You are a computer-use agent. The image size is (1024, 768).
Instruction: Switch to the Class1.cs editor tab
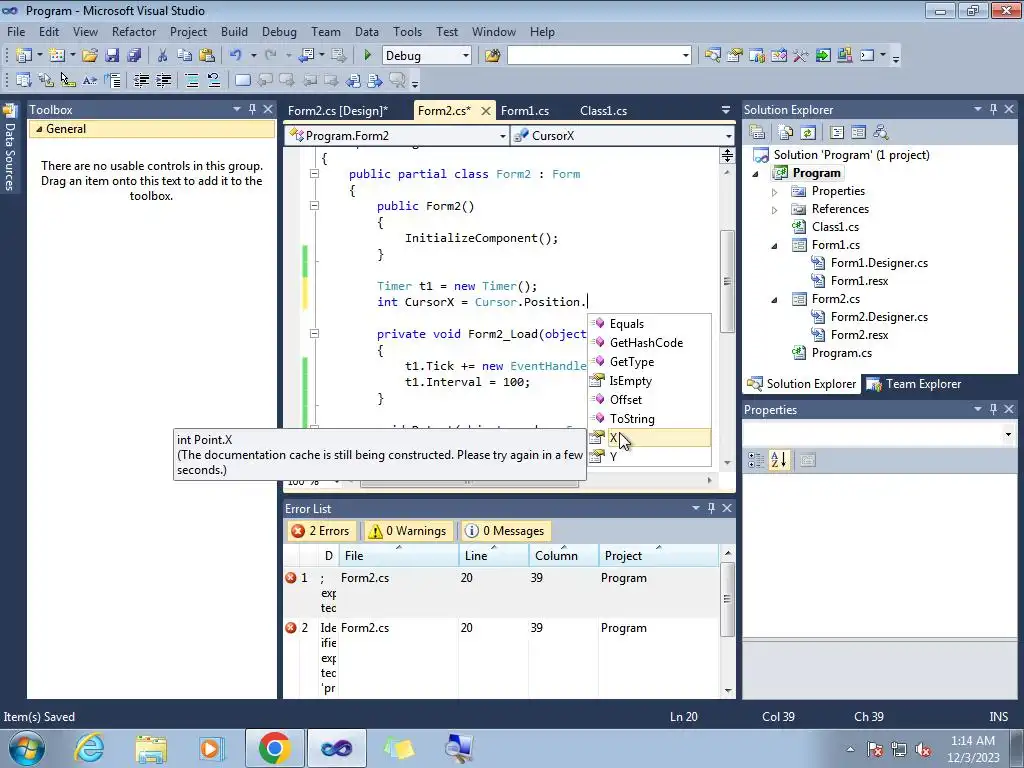[603, 110]
